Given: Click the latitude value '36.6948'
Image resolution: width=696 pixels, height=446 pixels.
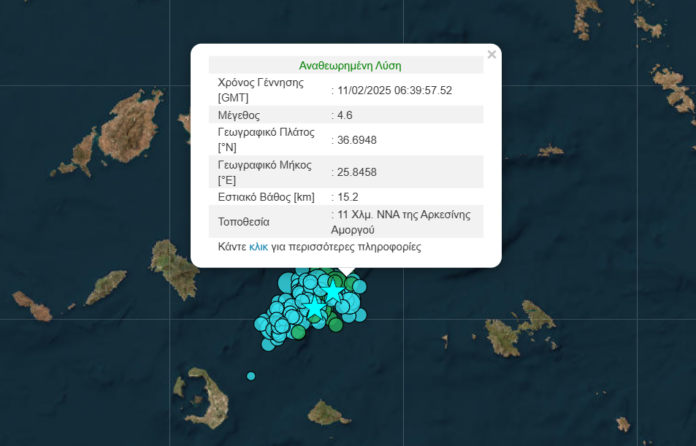Looking at the screenshot, I should 357,140.
